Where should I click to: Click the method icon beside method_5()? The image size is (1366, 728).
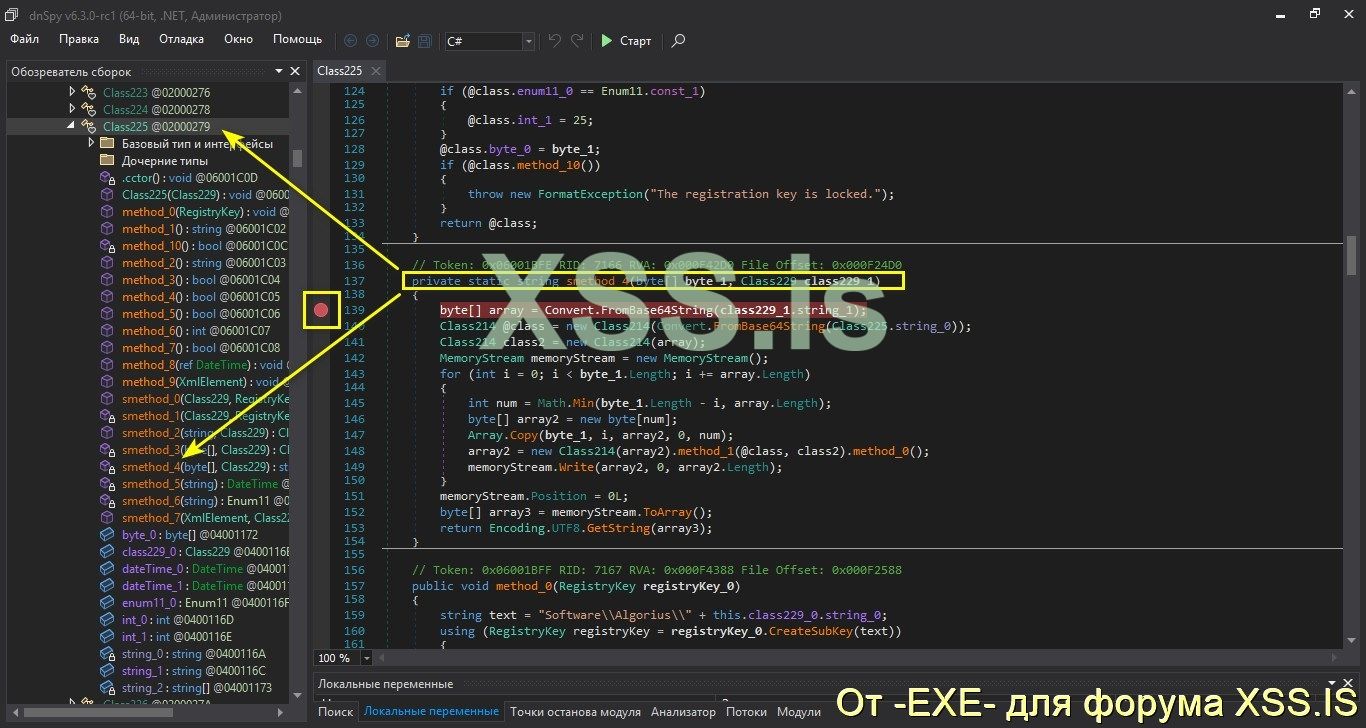point(107,314)
